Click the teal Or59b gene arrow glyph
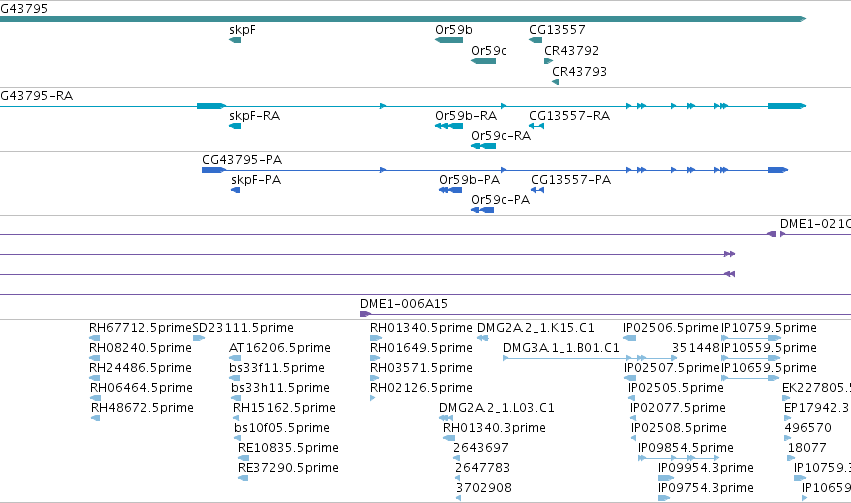851x503 pixels. [449, 40]
